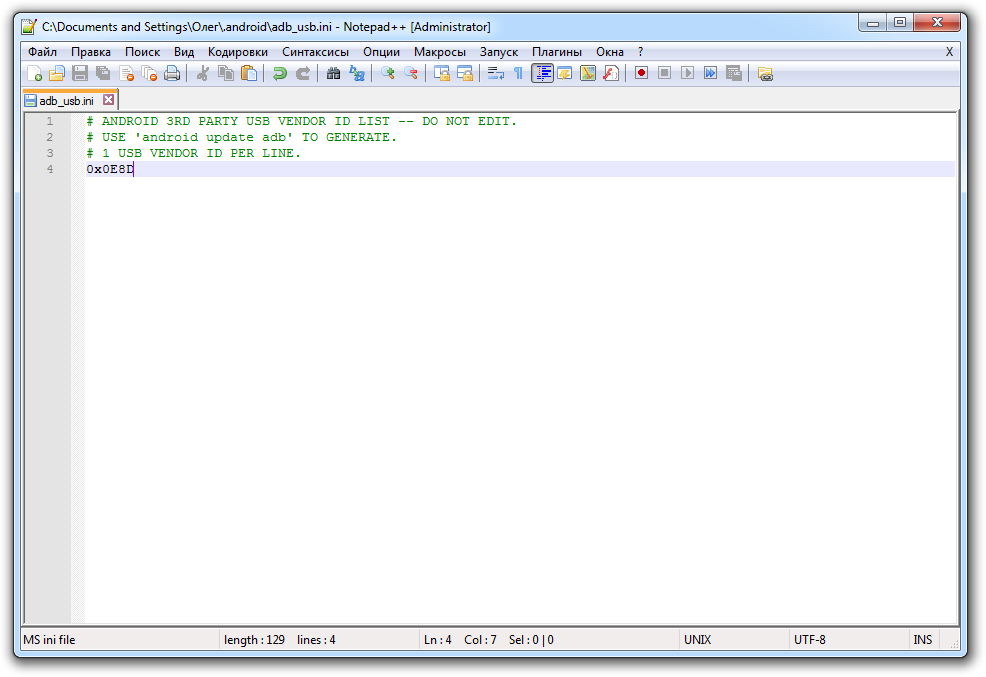The height and width of the screenshot is (677, 986).
Task: Select the adb_usb.ini tab
Action: [x=66, y=100]
